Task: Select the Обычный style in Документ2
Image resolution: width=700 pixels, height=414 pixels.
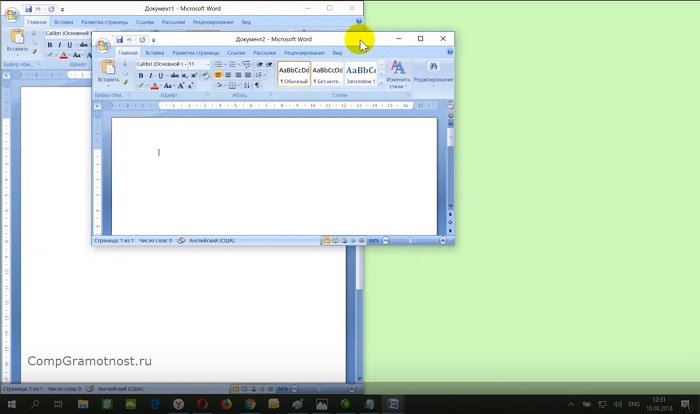Action: point(294,74)
